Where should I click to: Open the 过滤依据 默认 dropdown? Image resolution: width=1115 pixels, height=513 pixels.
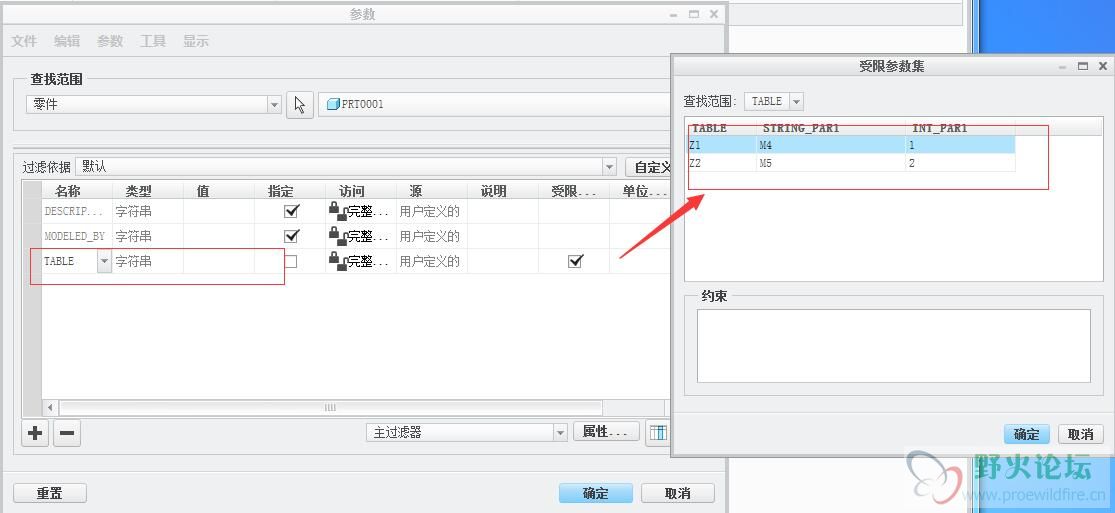[x=609, y=167]
